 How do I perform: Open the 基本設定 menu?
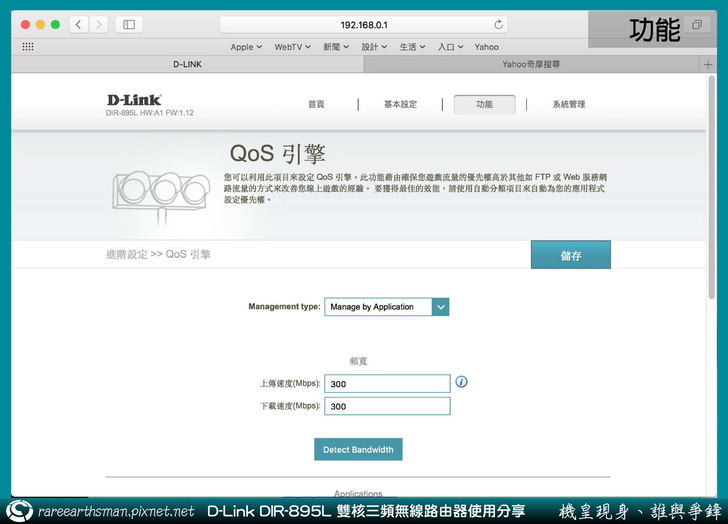coord(400,104)
